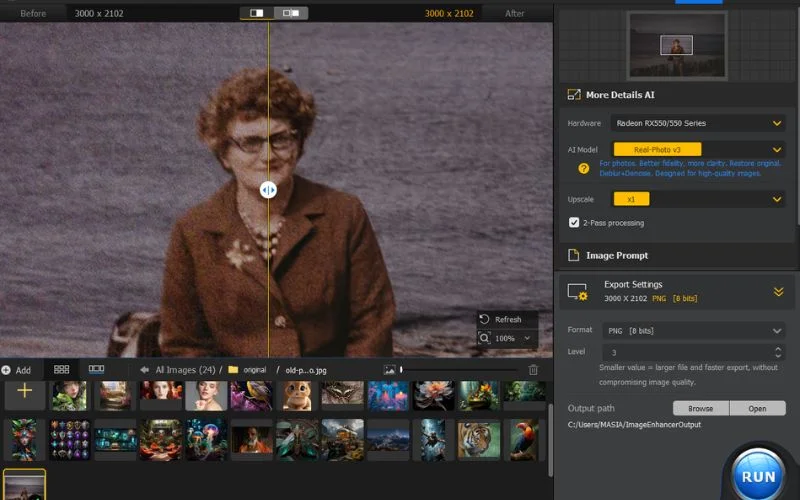Click the before/after divider handle
The height and width of the screenshot is (500, 800).
(x=268, y=189)
